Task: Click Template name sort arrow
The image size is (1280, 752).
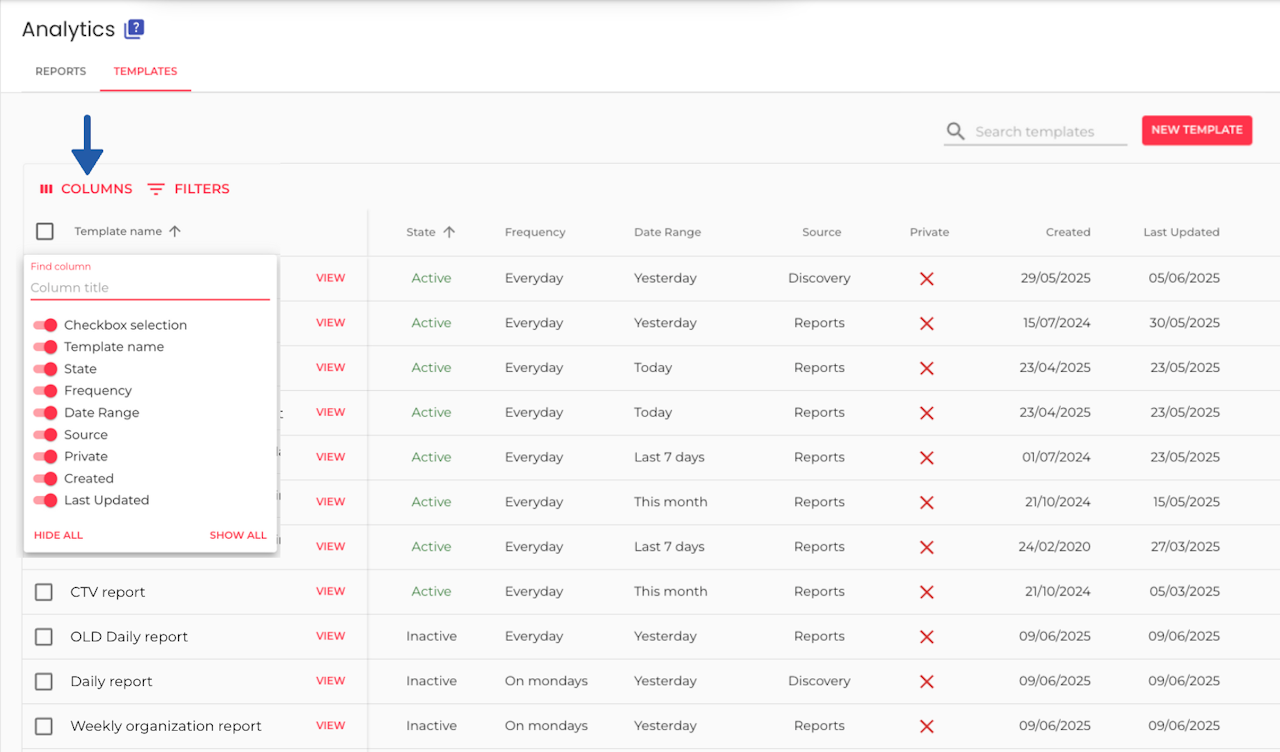Action: pyautogui.click(x=175, y=232)
